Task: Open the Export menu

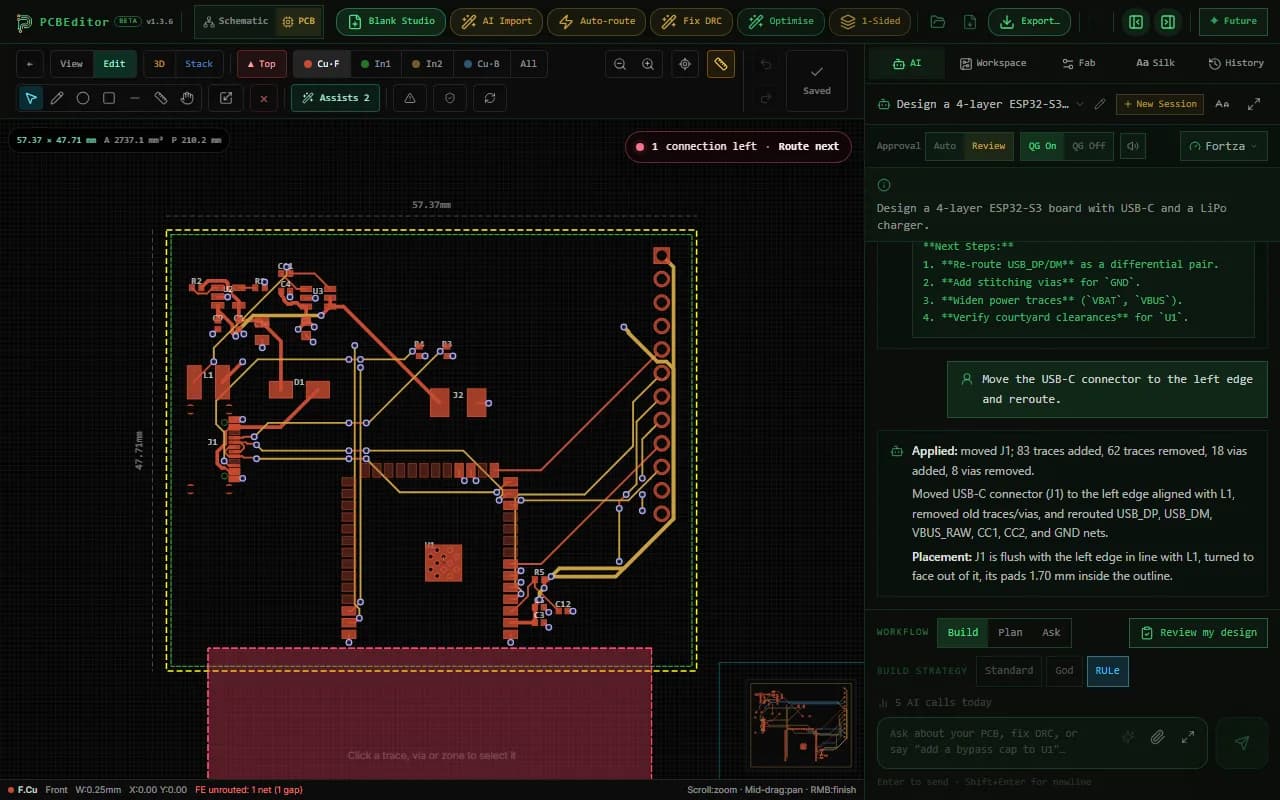Action: coord(1029,21)
